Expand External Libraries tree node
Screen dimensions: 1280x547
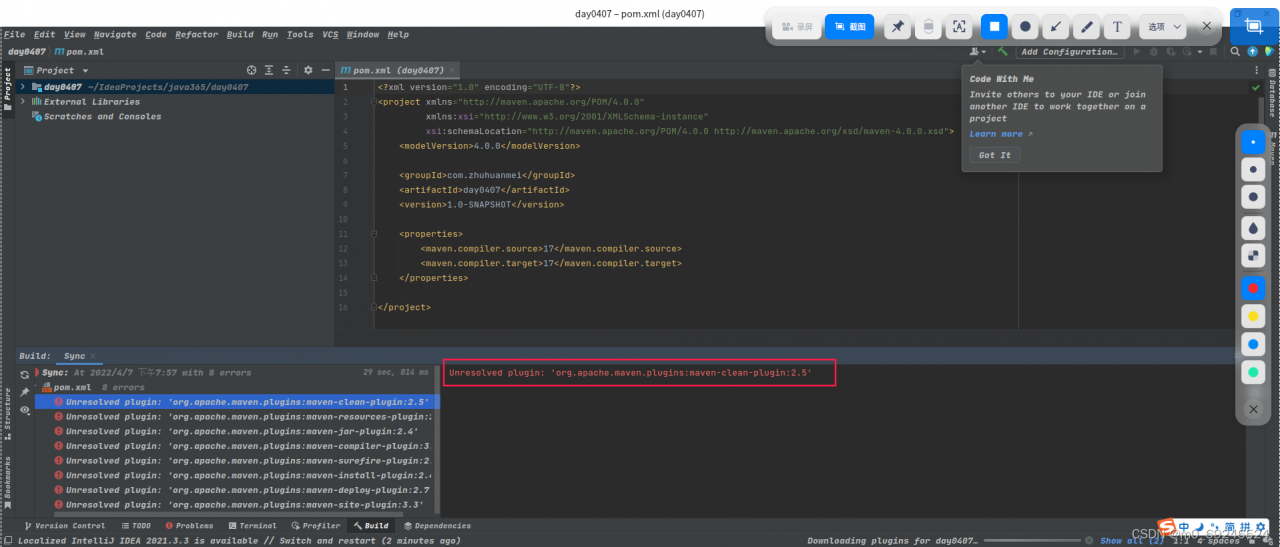coord(22,102)
